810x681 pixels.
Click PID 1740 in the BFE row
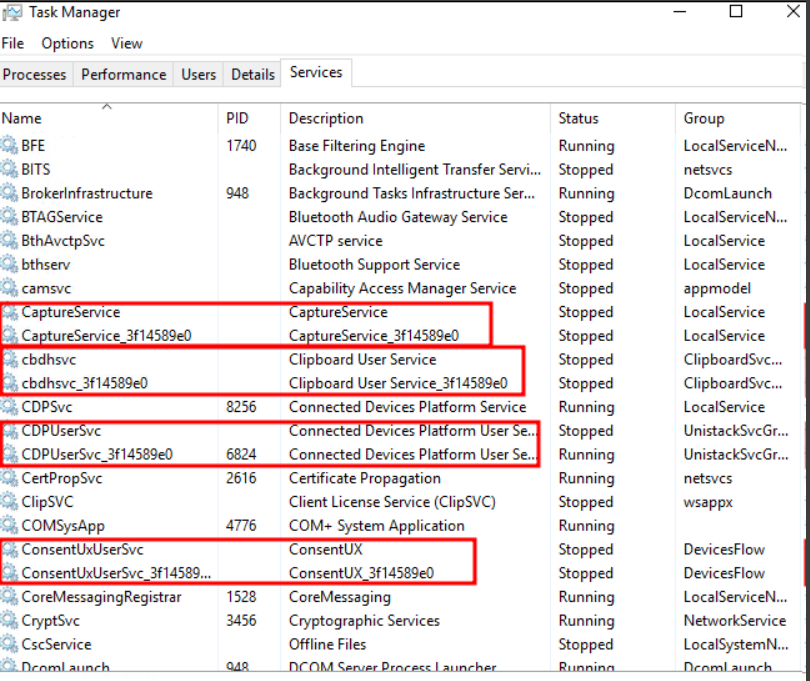(241, 146)
